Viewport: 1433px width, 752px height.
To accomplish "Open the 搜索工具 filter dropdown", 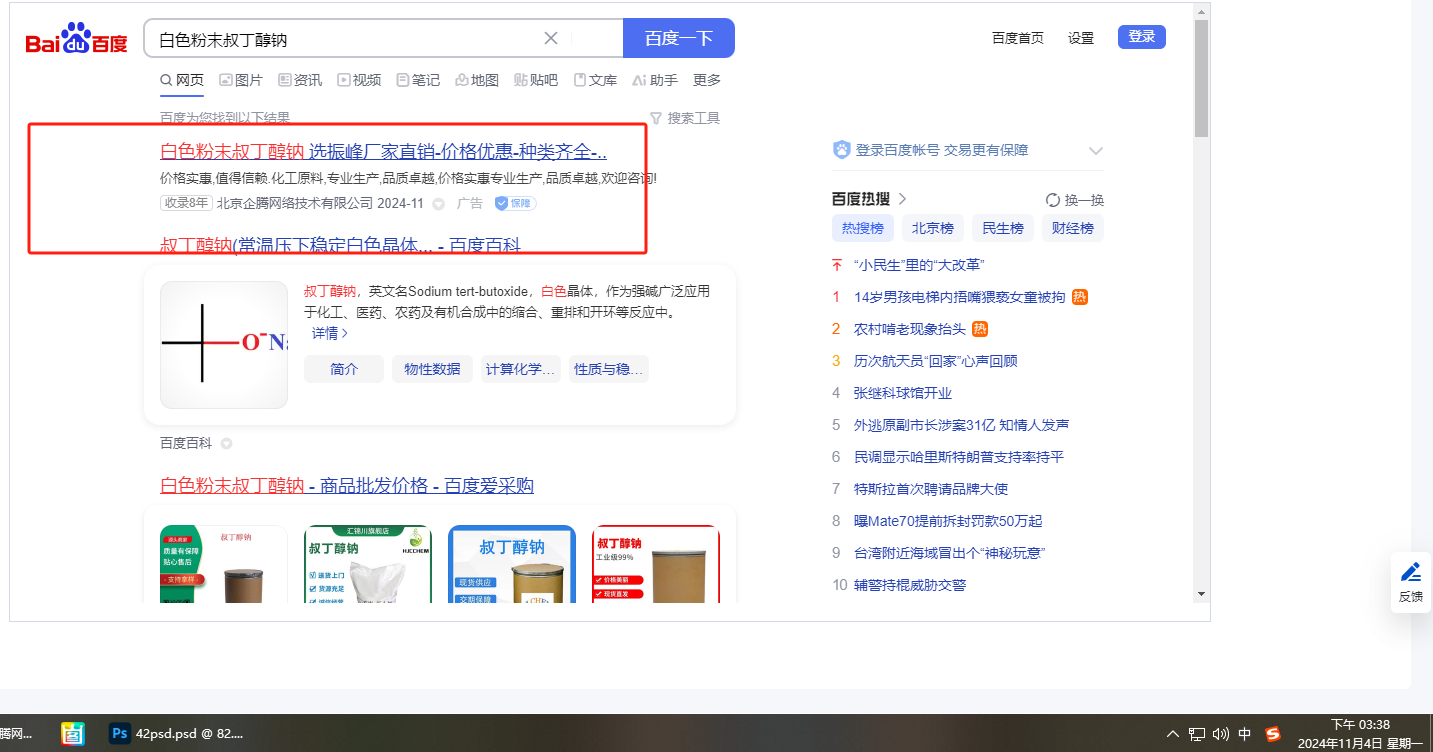I will [685, 118].
